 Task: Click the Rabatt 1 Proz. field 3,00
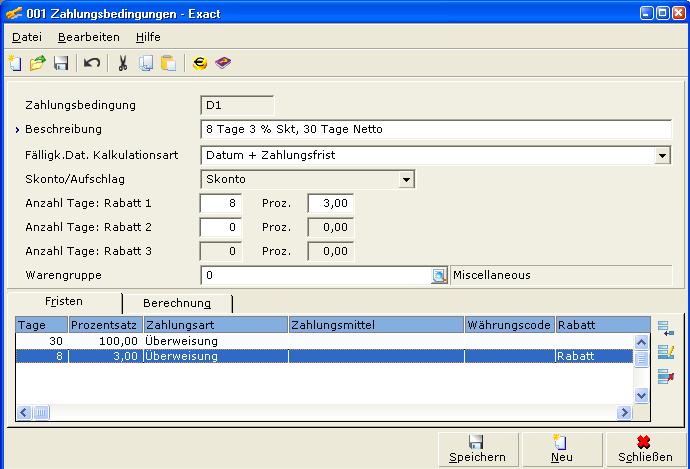pos(330,204)
